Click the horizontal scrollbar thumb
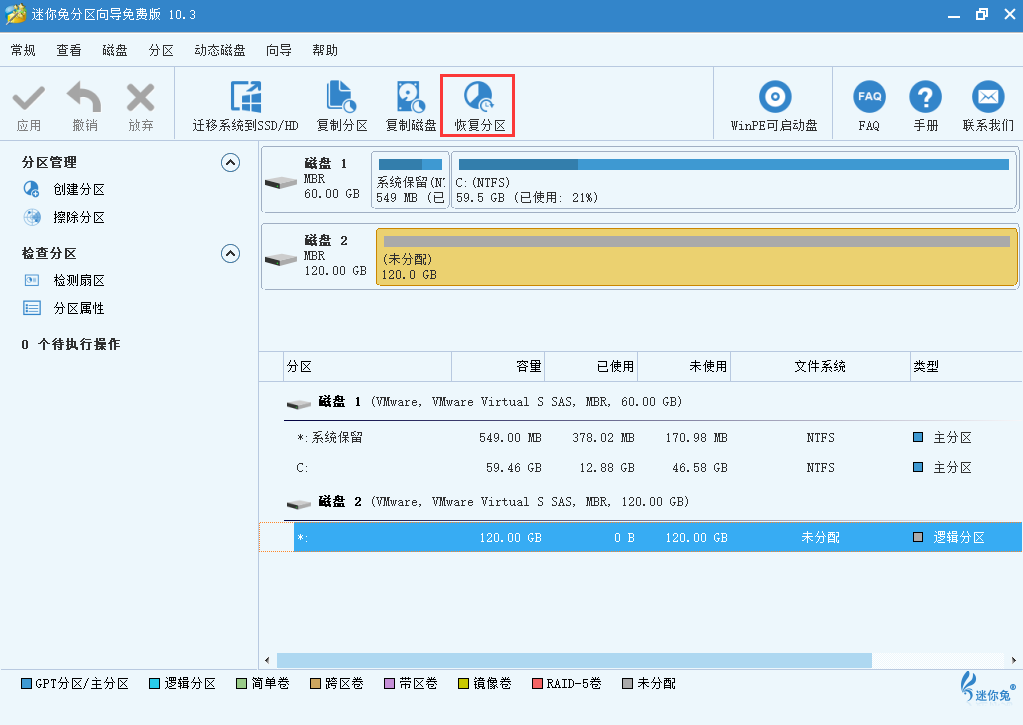This screenshot has width=1023, height=725. click(x=574, y=660)
